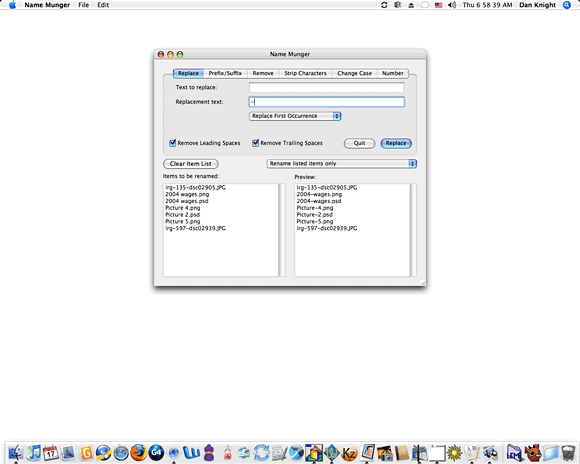
Task: Select 2004 wages.png in items list
Action: point(187,194)
